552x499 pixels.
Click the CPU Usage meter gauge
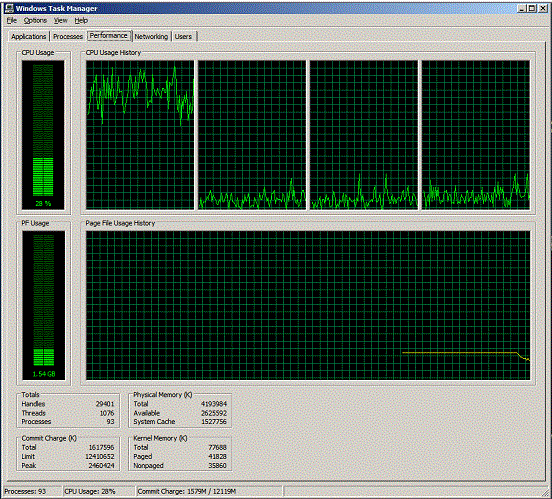[43, 135]
